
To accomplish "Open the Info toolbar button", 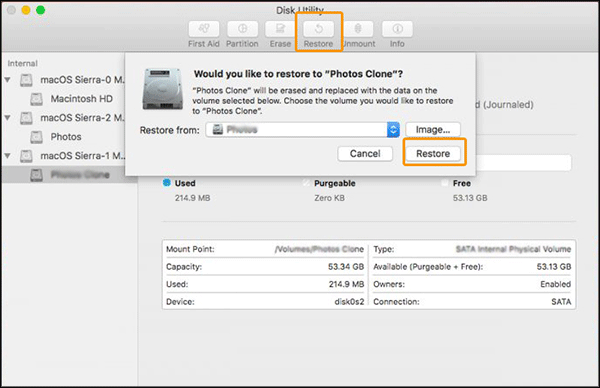I will [x=397, y=29].
